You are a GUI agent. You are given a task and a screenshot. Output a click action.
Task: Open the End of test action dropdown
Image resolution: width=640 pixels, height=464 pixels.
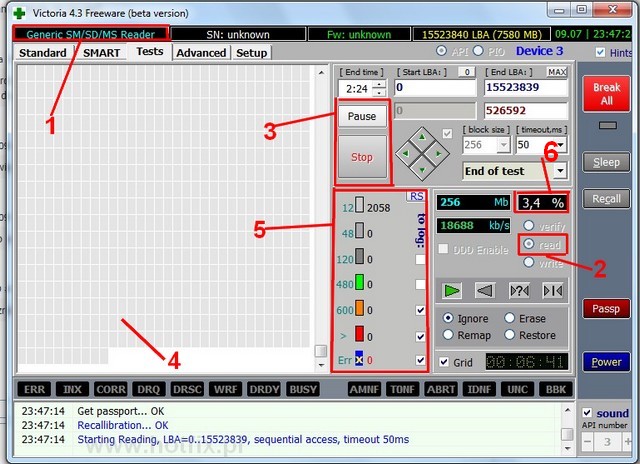pyautogui.click(x=559, y=171)
